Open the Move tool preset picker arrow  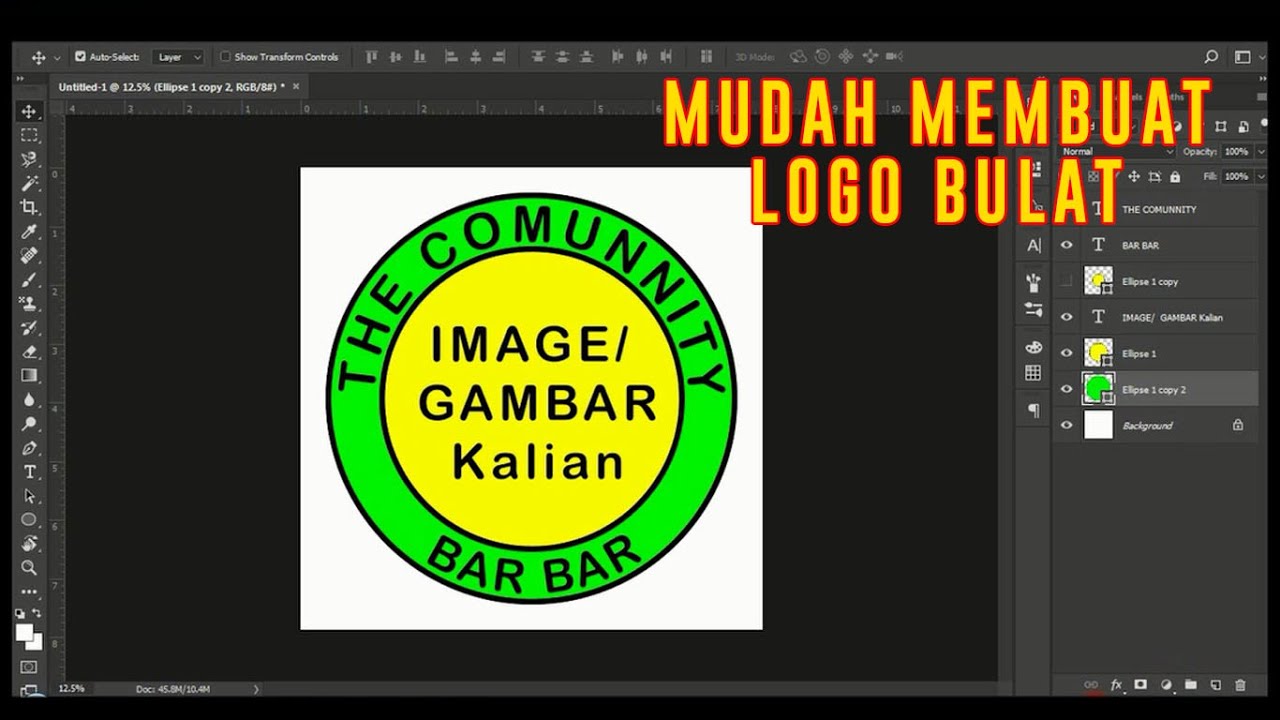(57, 58)
